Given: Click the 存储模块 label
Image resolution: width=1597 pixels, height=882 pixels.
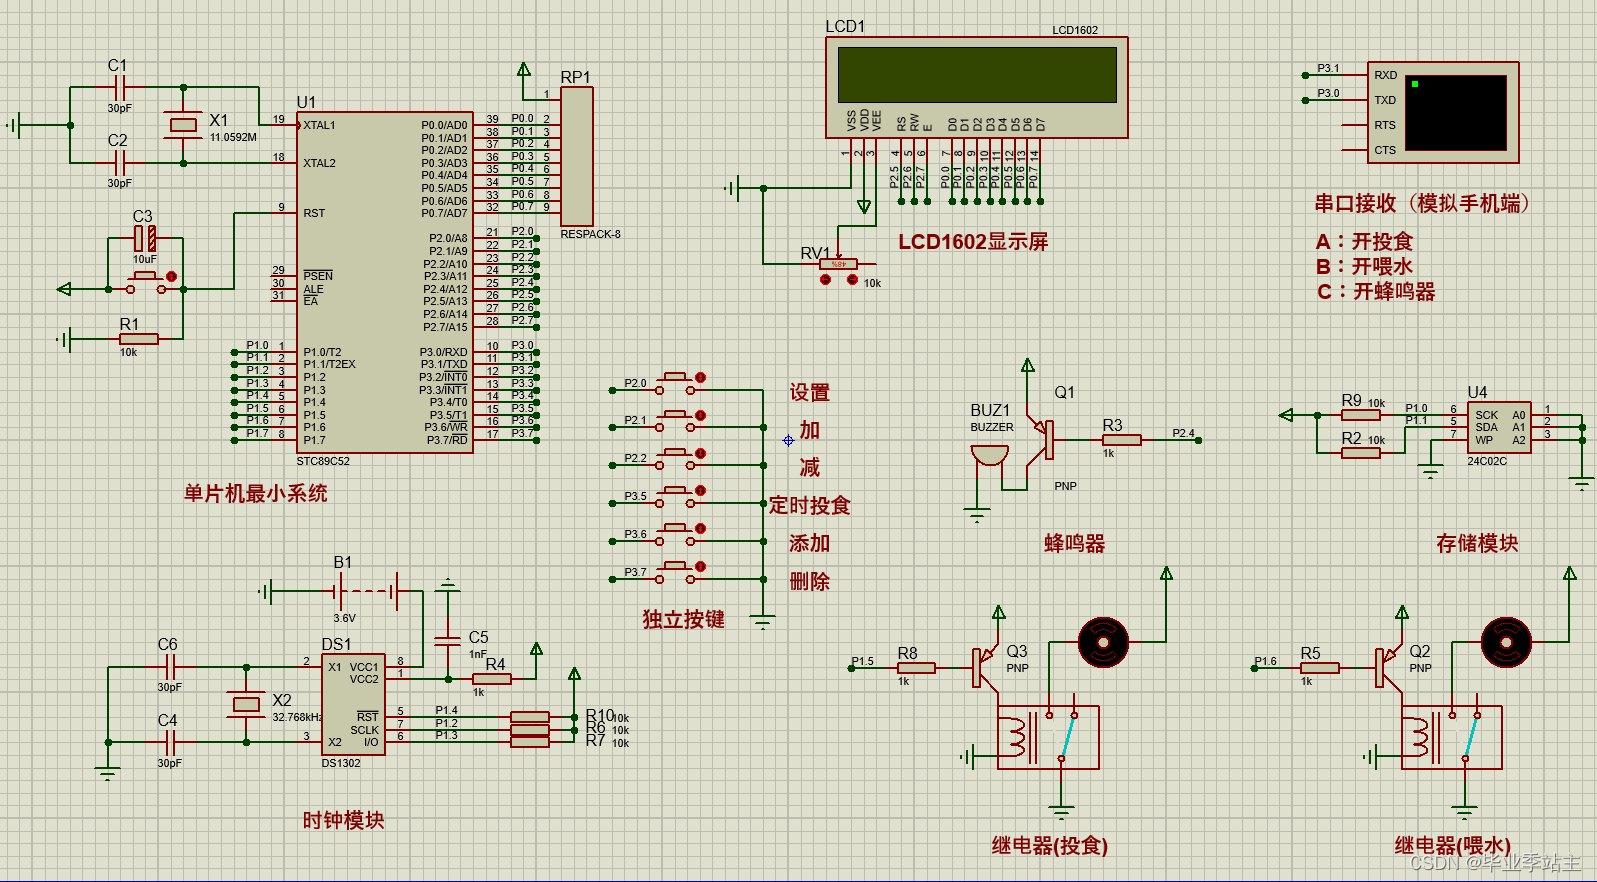Looking at the screenshot, I should click(1477, 543).
